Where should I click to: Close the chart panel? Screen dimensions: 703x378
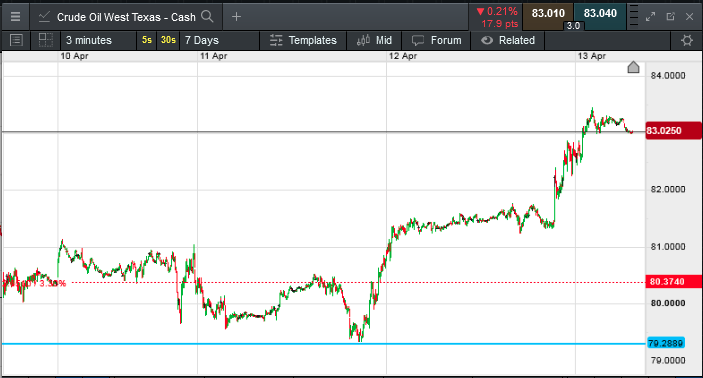coord(690,17)
